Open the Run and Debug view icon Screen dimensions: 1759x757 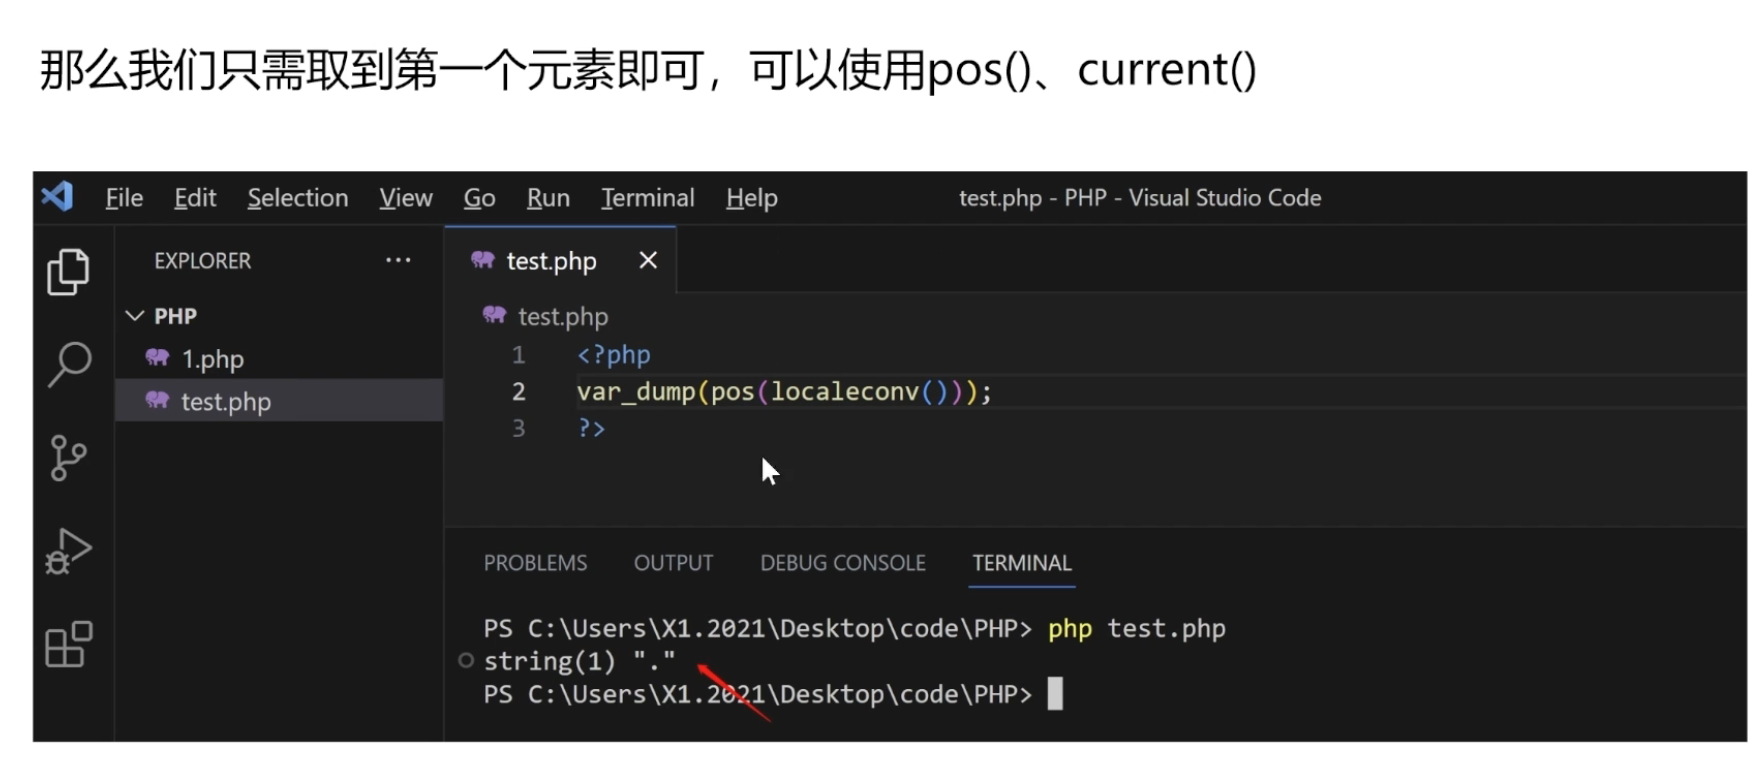click(68, 551)
